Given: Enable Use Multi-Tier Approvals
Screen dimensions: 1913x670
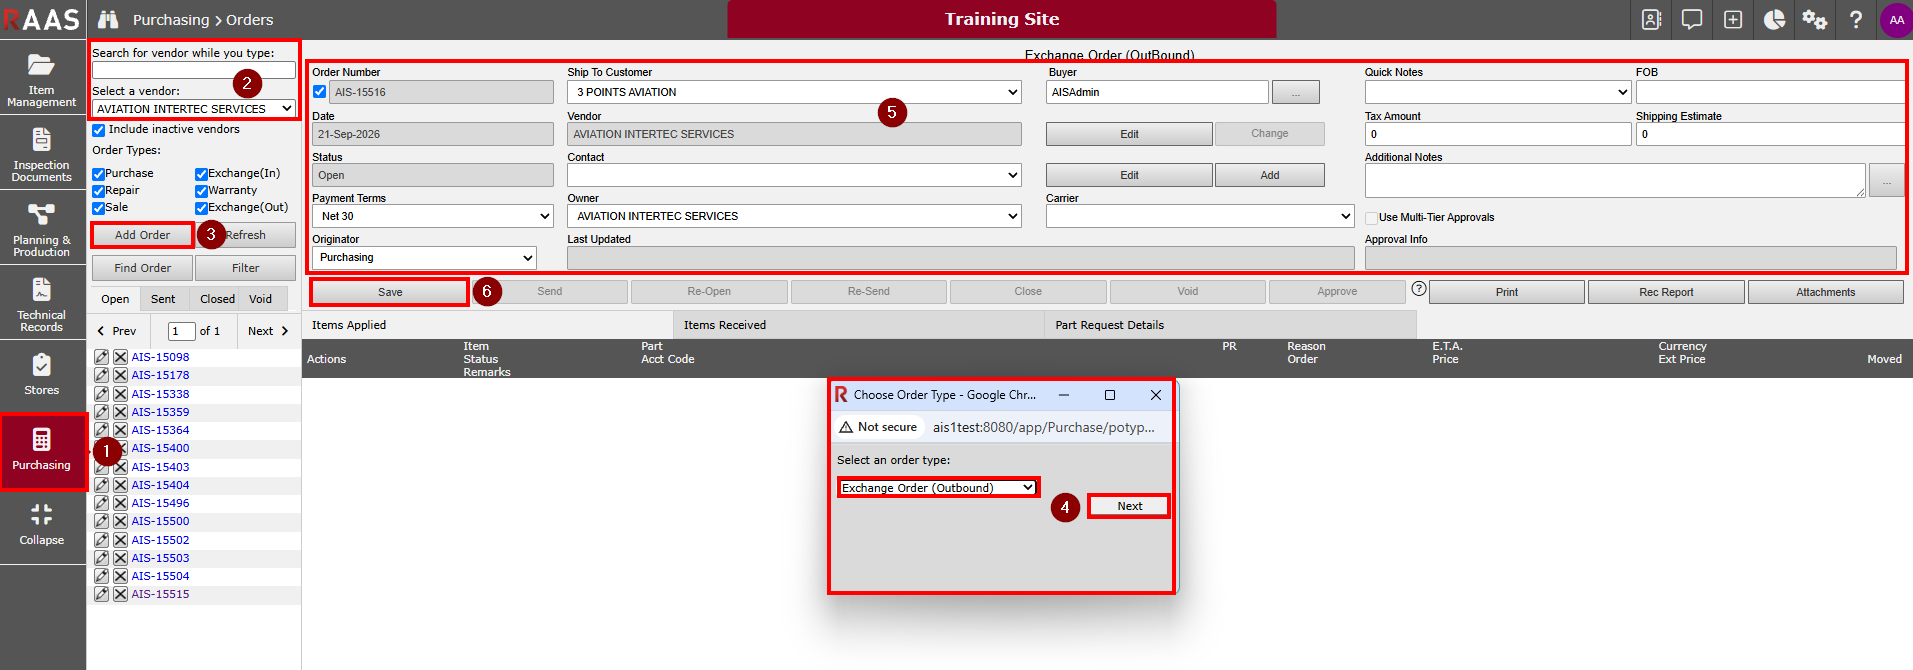Looking at the screenshot, I should 1372,218.
